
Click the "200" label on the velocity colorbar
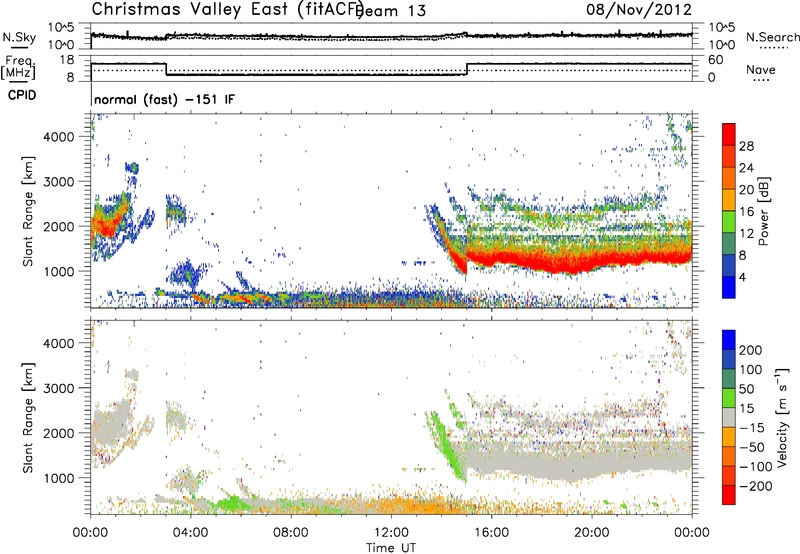tap(751, 350)
